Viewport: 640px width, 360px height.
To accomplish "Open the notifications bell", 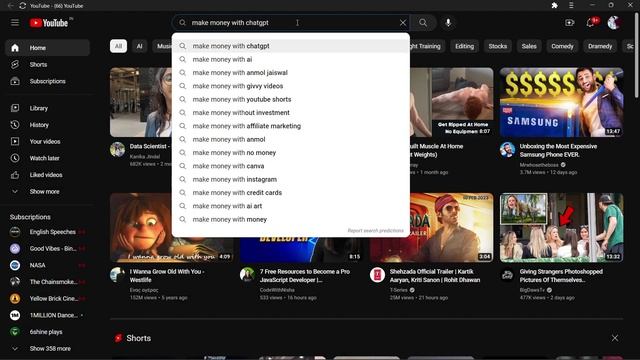I will point(590,23).
